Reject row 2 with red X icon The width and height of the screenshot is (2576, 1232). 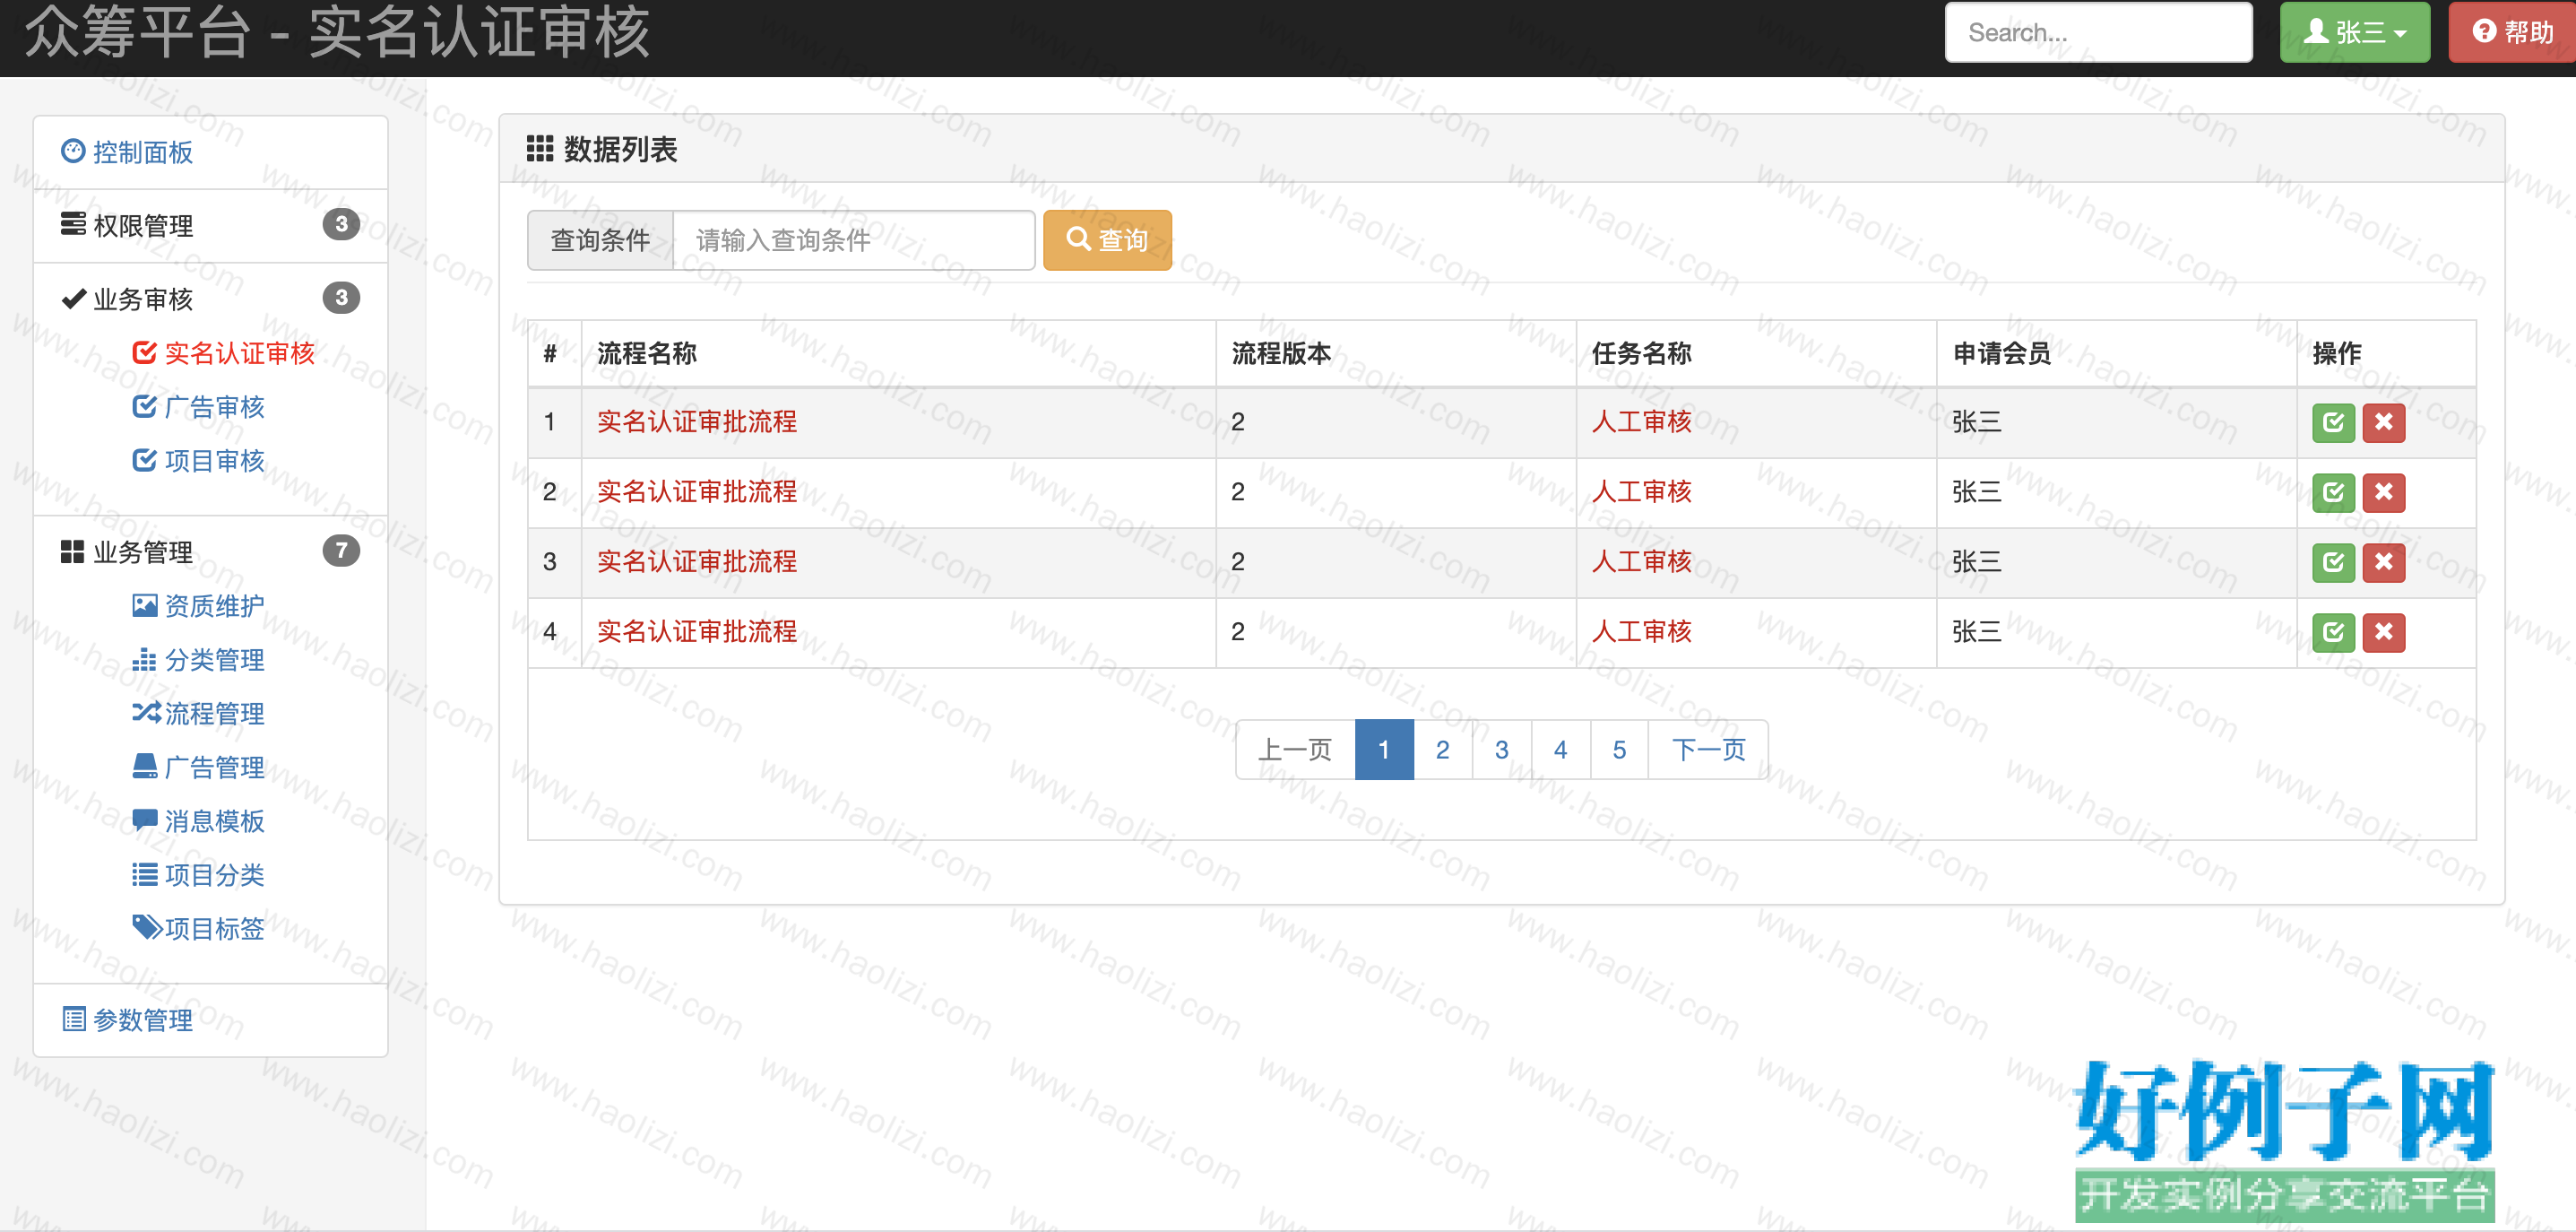tap(2383, 492)
